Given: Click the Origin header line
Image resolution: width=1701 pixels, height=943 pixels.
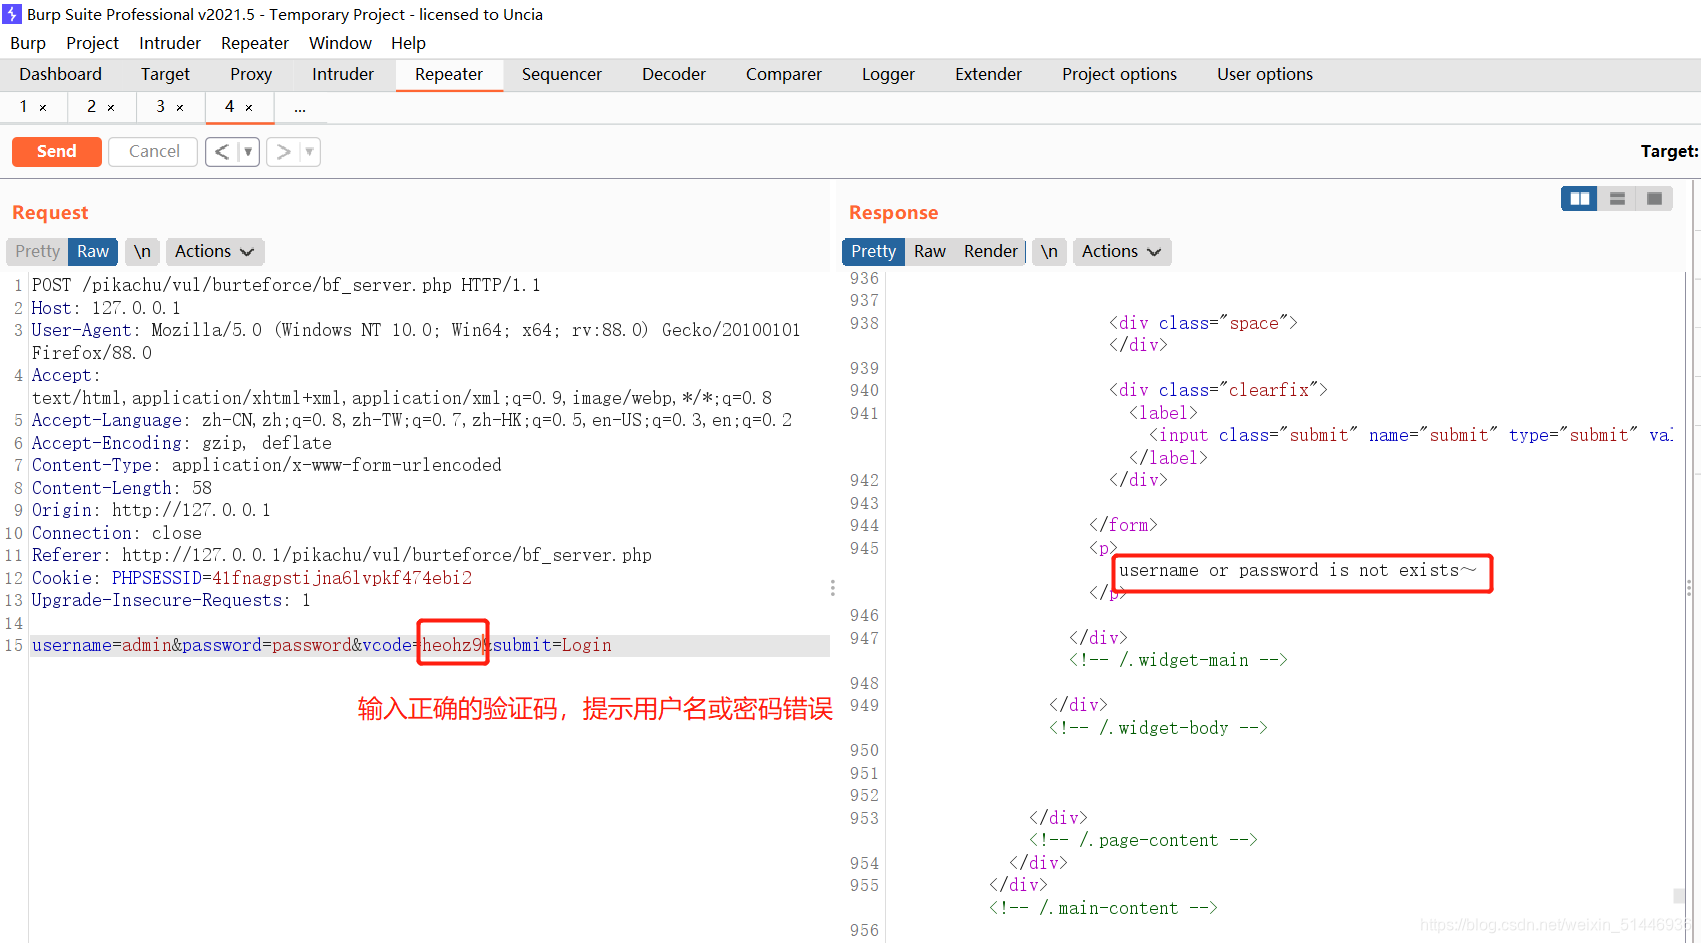Looking at the screenshot, I should pos(151,511).
